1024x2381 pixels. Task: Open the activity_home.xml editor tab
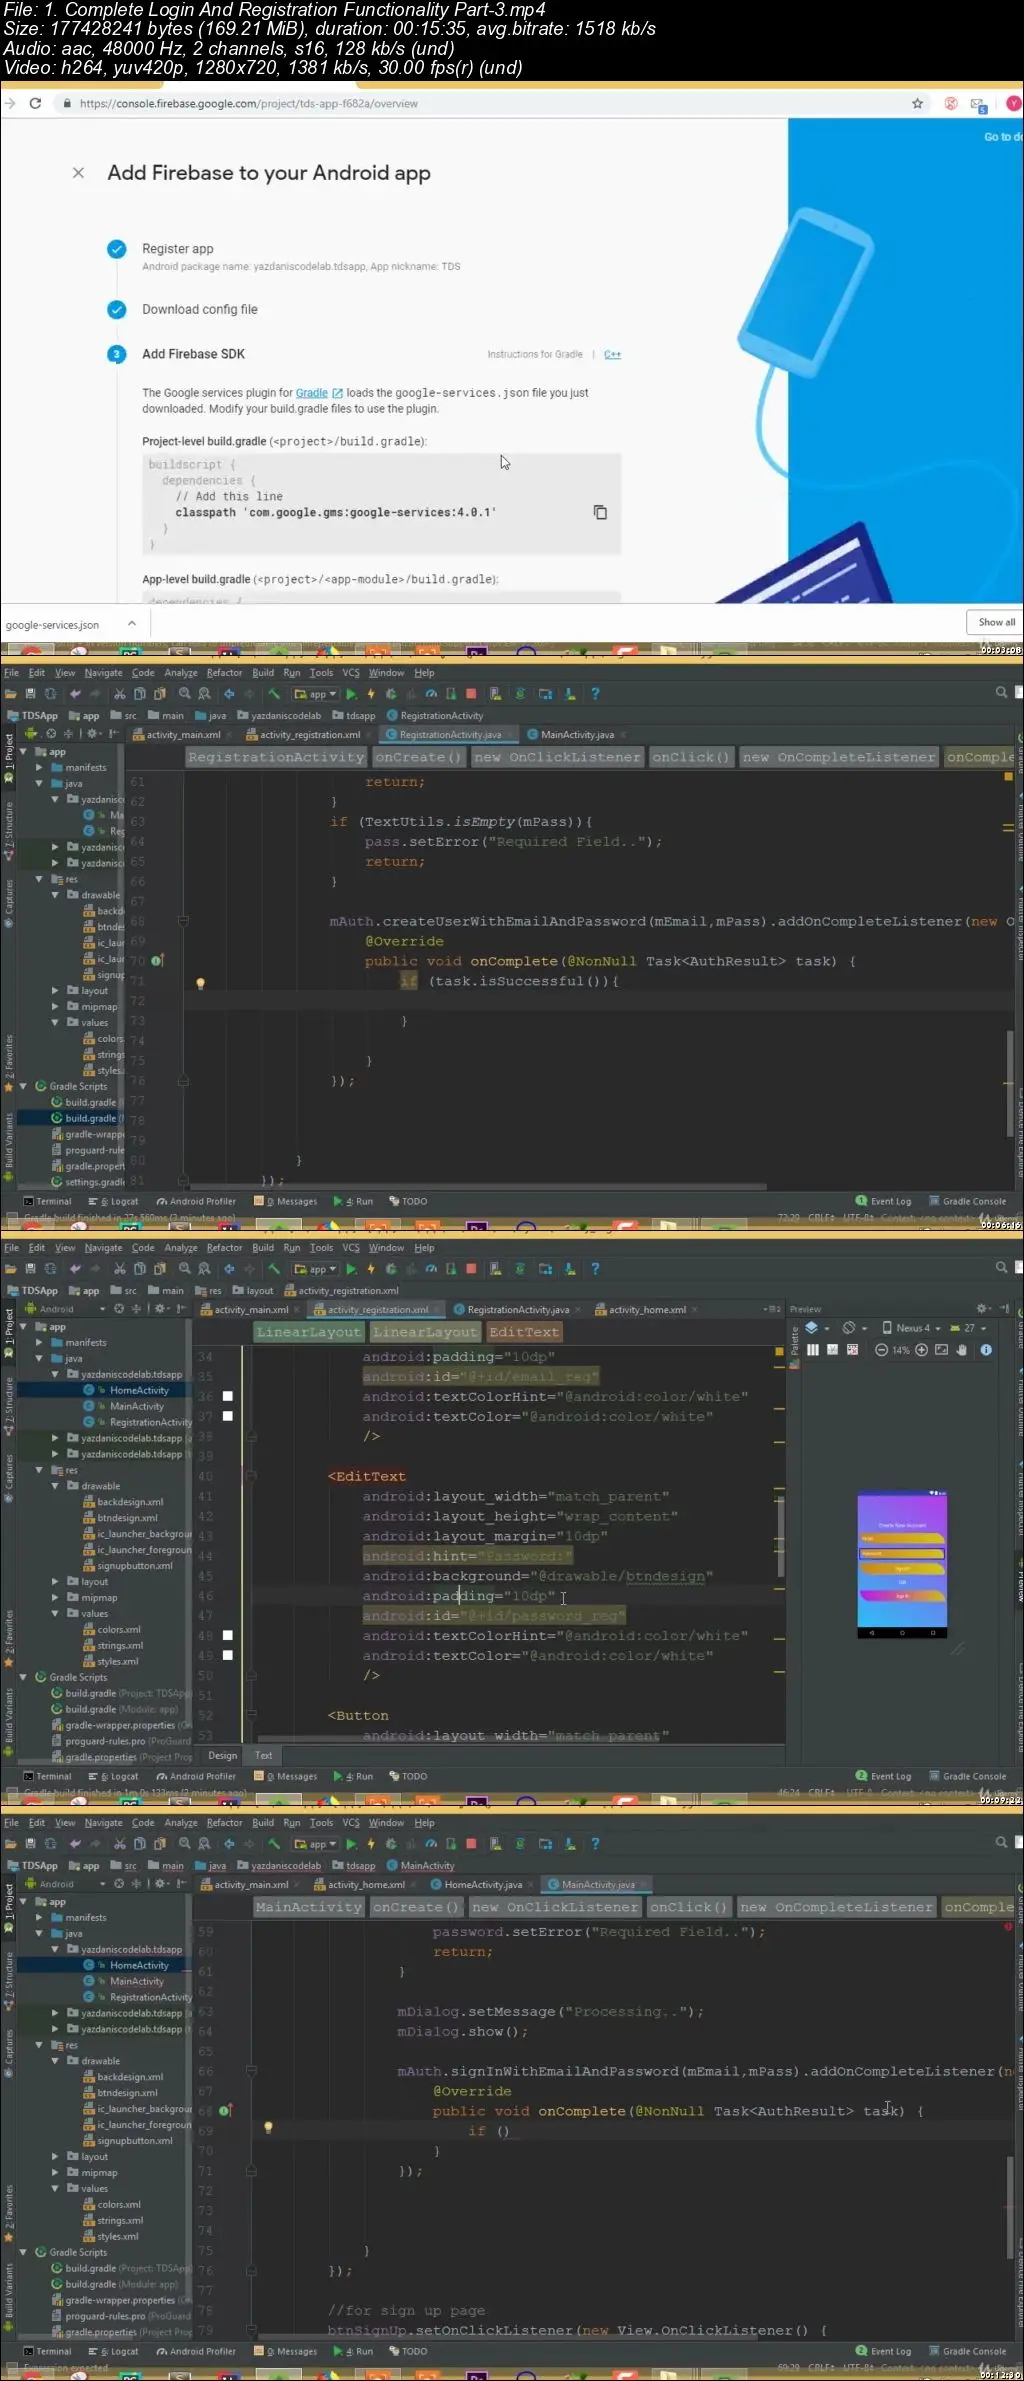(646, 1310)
